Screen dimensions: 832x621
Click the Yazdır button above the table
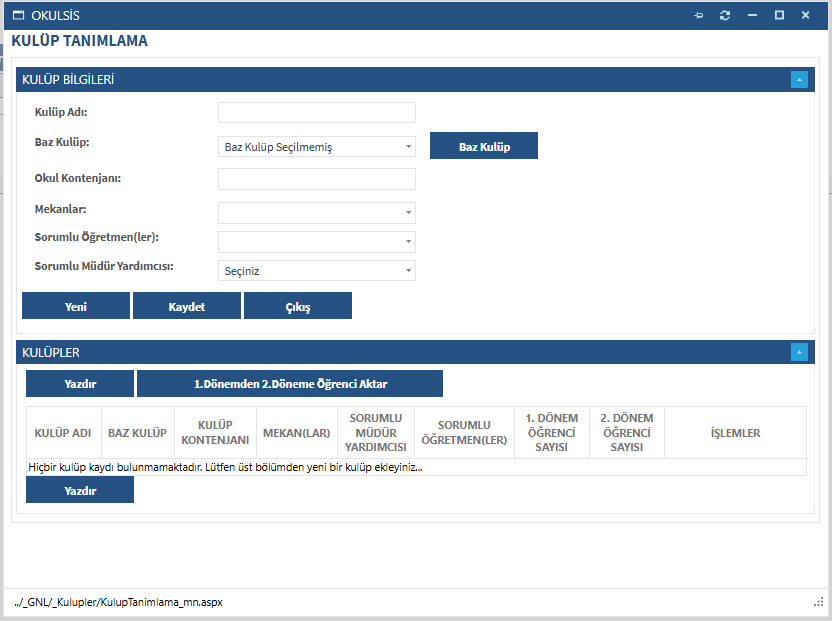pos(80,384)
